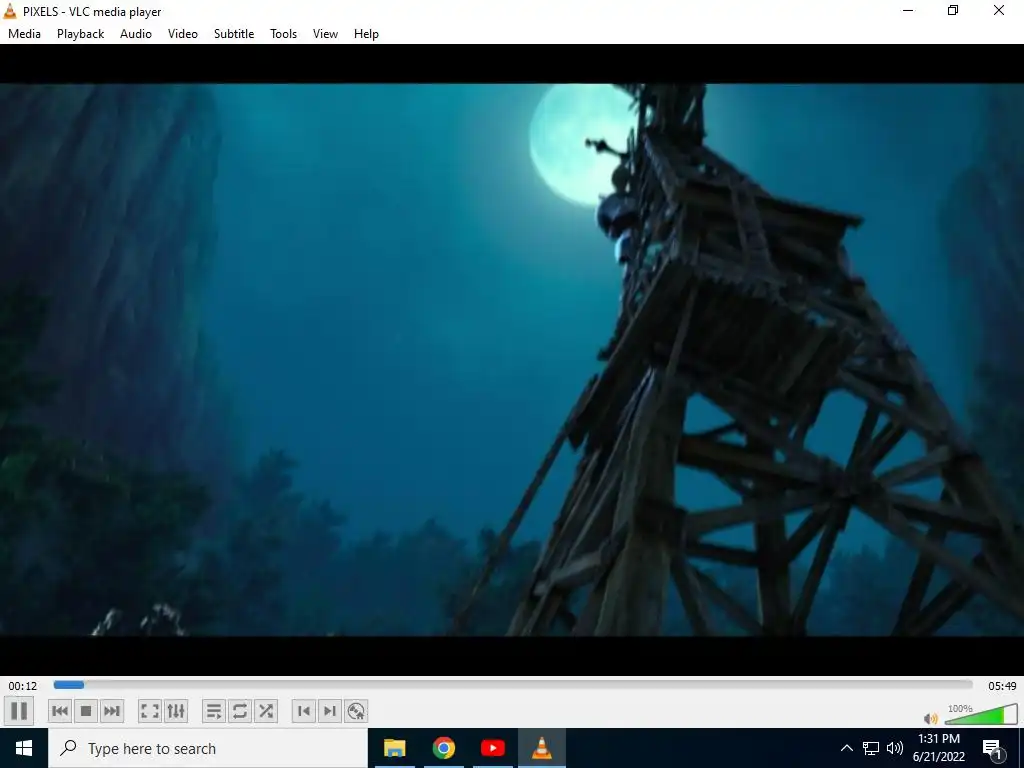This screenshot has height=768, width=1024.
Task: Focus the taskbar search box
Action: point(208,748)
